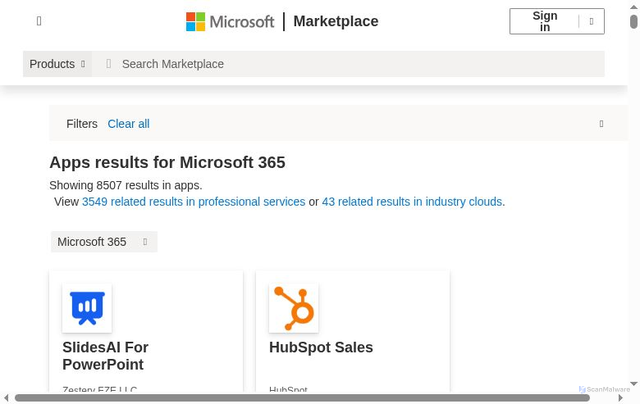Click the HubSpot Sales logo icon

293,308
